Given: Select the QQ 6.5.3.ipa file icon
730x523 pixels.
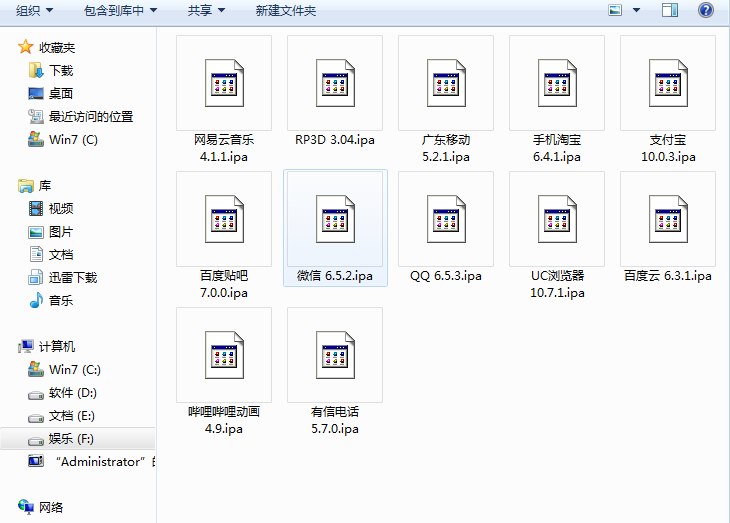Looking at the screenshot, I should click(446, 219).
